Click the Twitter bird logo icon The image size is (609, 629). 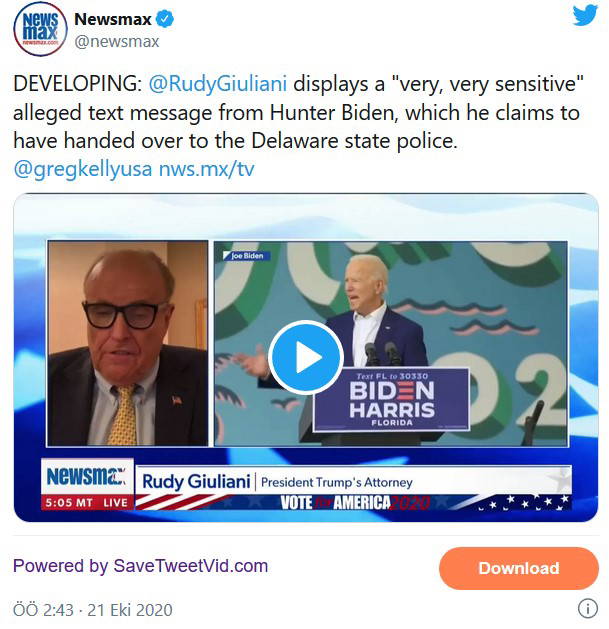coord(585,16)
